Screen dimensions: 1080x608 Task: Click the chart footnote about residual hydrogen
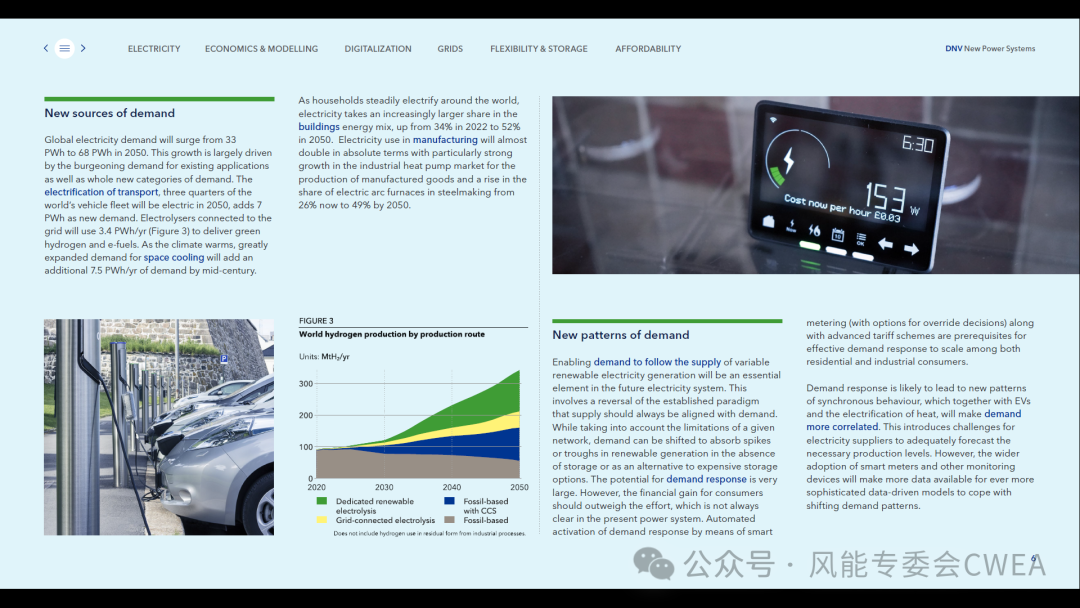pos(429,534)
